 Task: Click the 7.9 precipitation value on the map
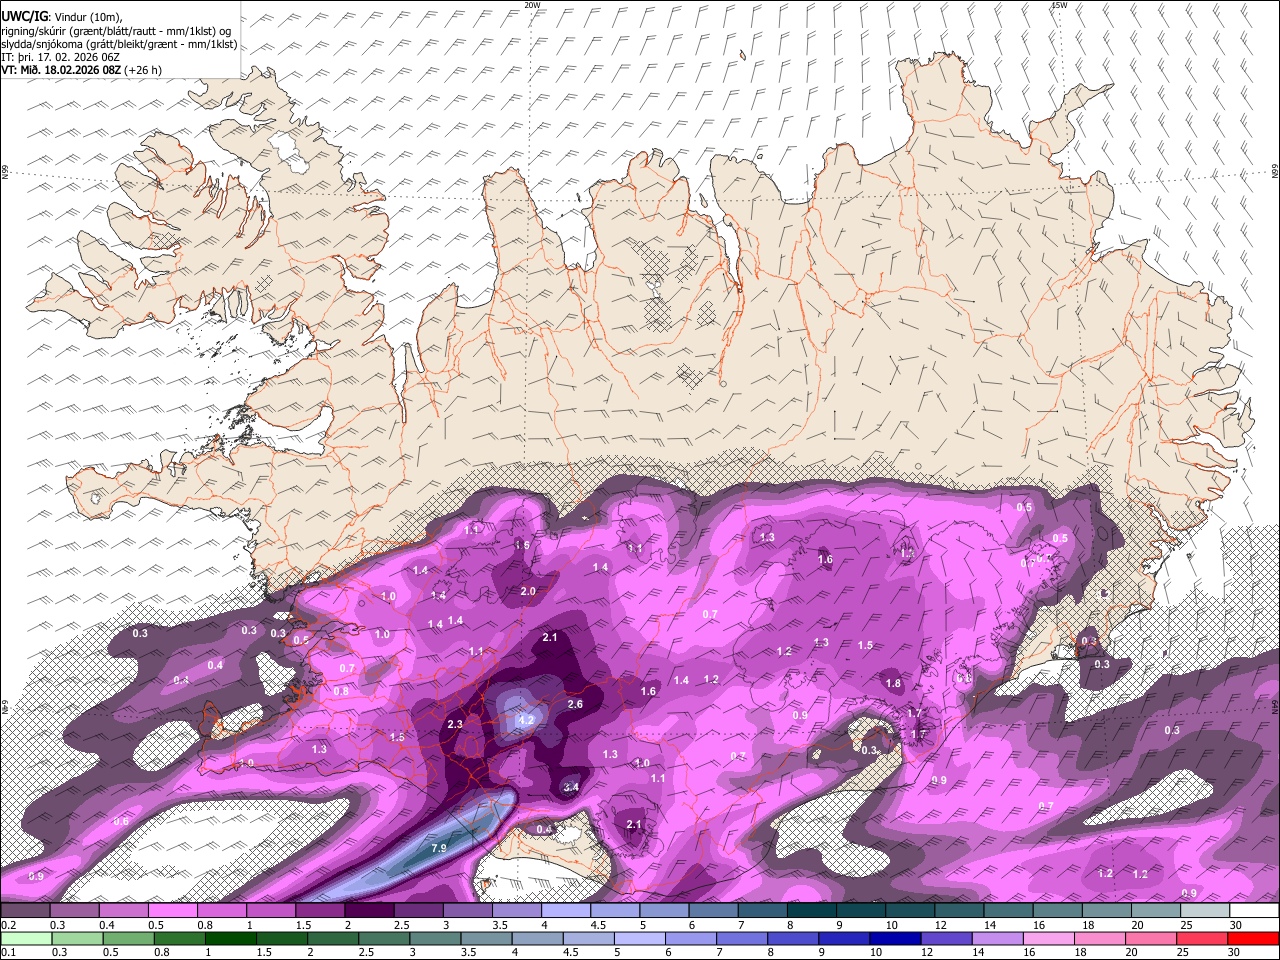pos(439,848)
